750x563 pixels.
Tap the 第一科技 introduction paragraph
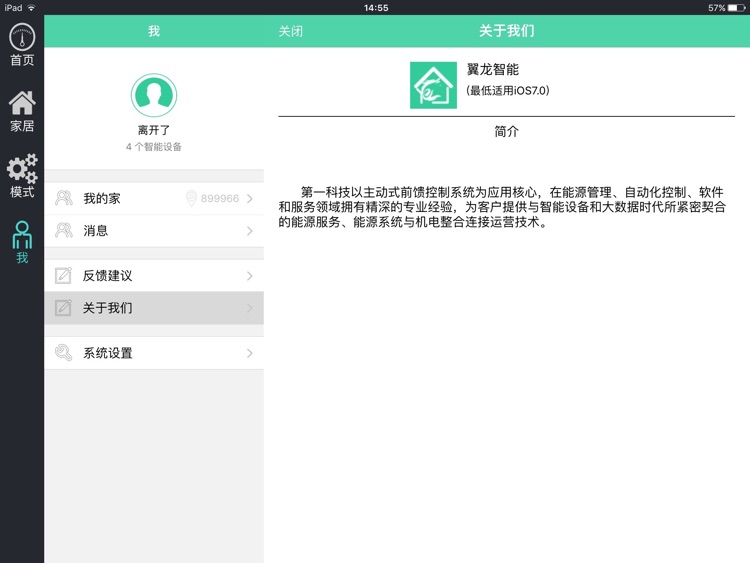tap(502, 207)
